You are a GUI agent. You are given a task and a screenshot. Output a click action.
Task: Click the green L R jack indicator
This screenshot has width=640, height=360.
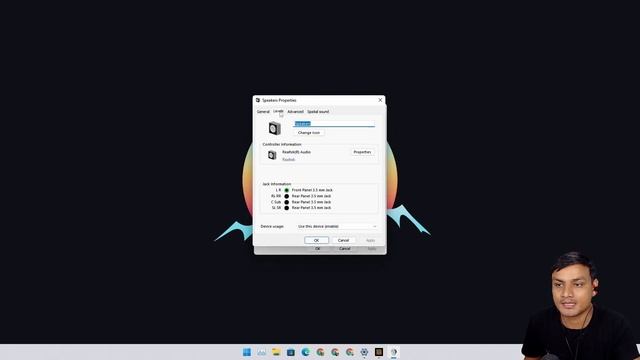coord(287,190)
